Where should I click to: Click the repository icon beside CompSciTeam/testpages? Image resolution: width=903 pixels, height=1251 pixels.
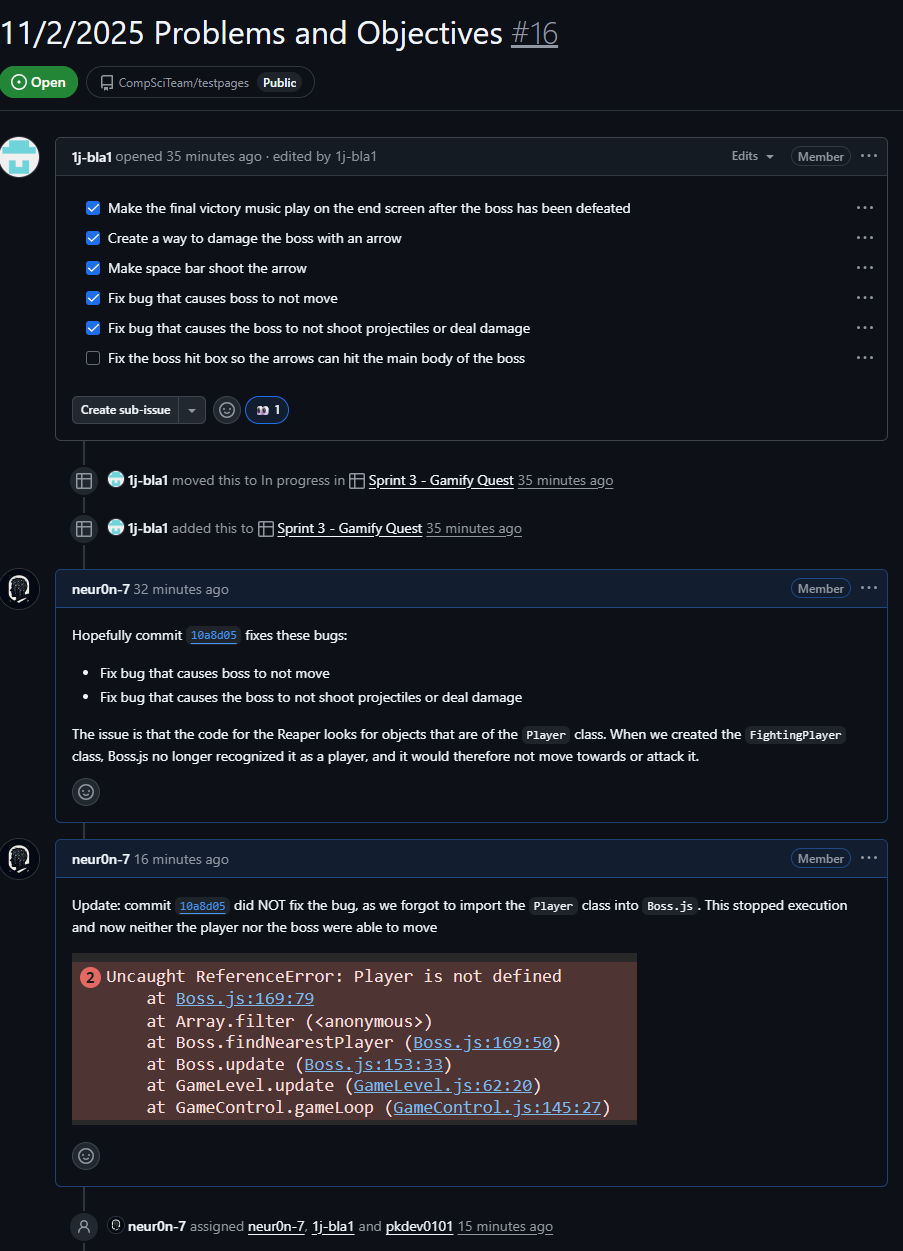pyautogui.click(x=106, y=82)
